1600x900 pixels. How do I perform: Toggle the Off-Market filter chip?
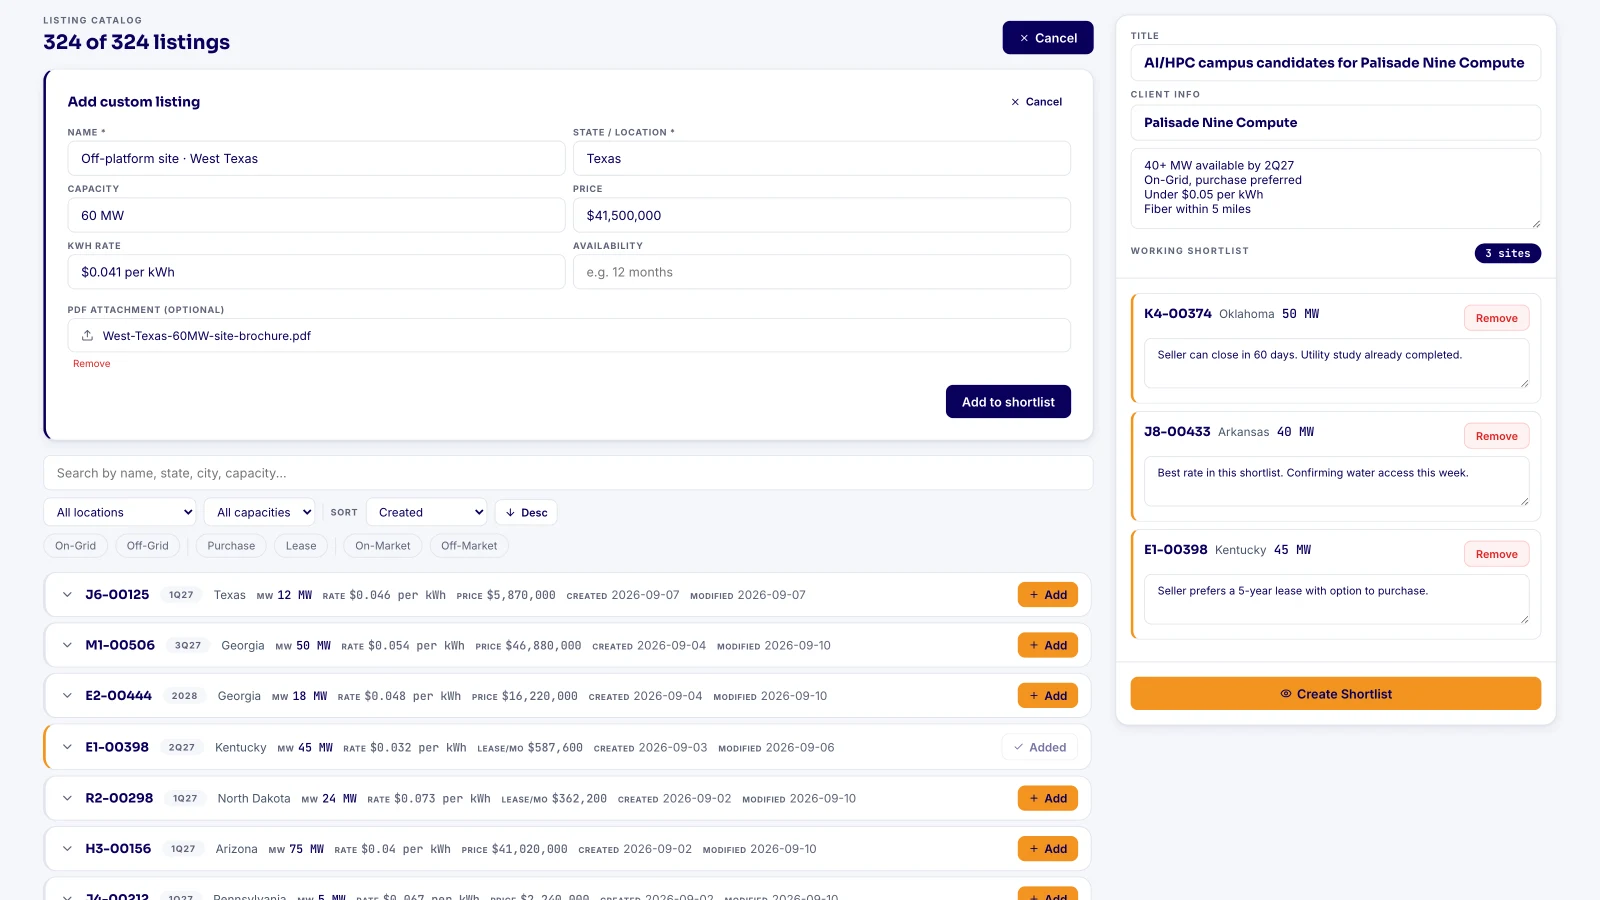[x=469, y=546]
